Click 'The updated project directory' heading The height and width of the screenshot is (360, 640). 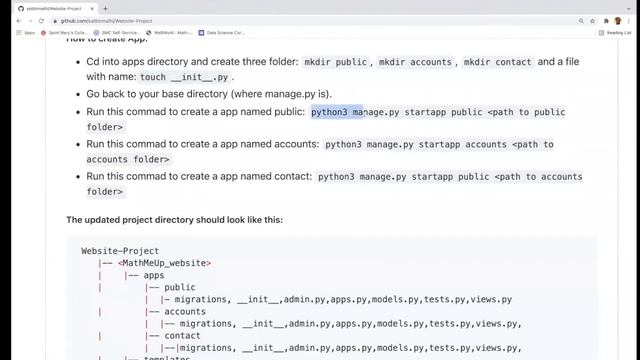point(174,220)
